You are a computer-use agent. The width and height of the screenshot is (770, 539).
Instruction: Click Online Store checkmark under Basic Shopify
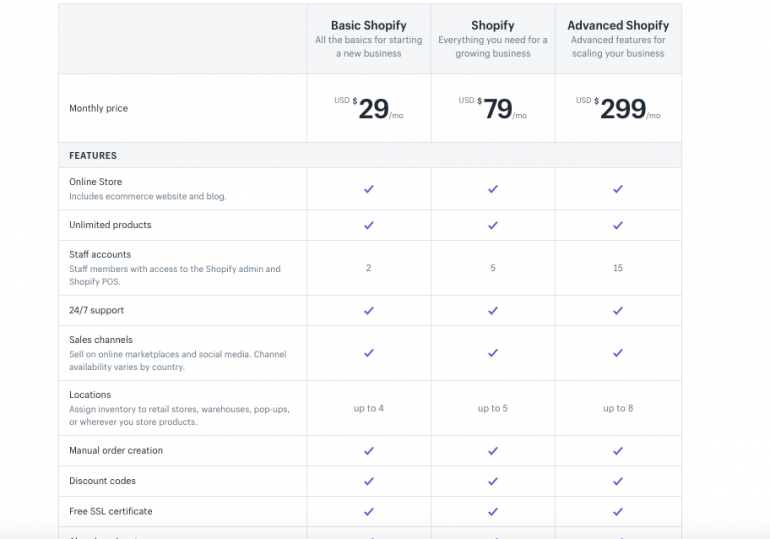point(368,189)
